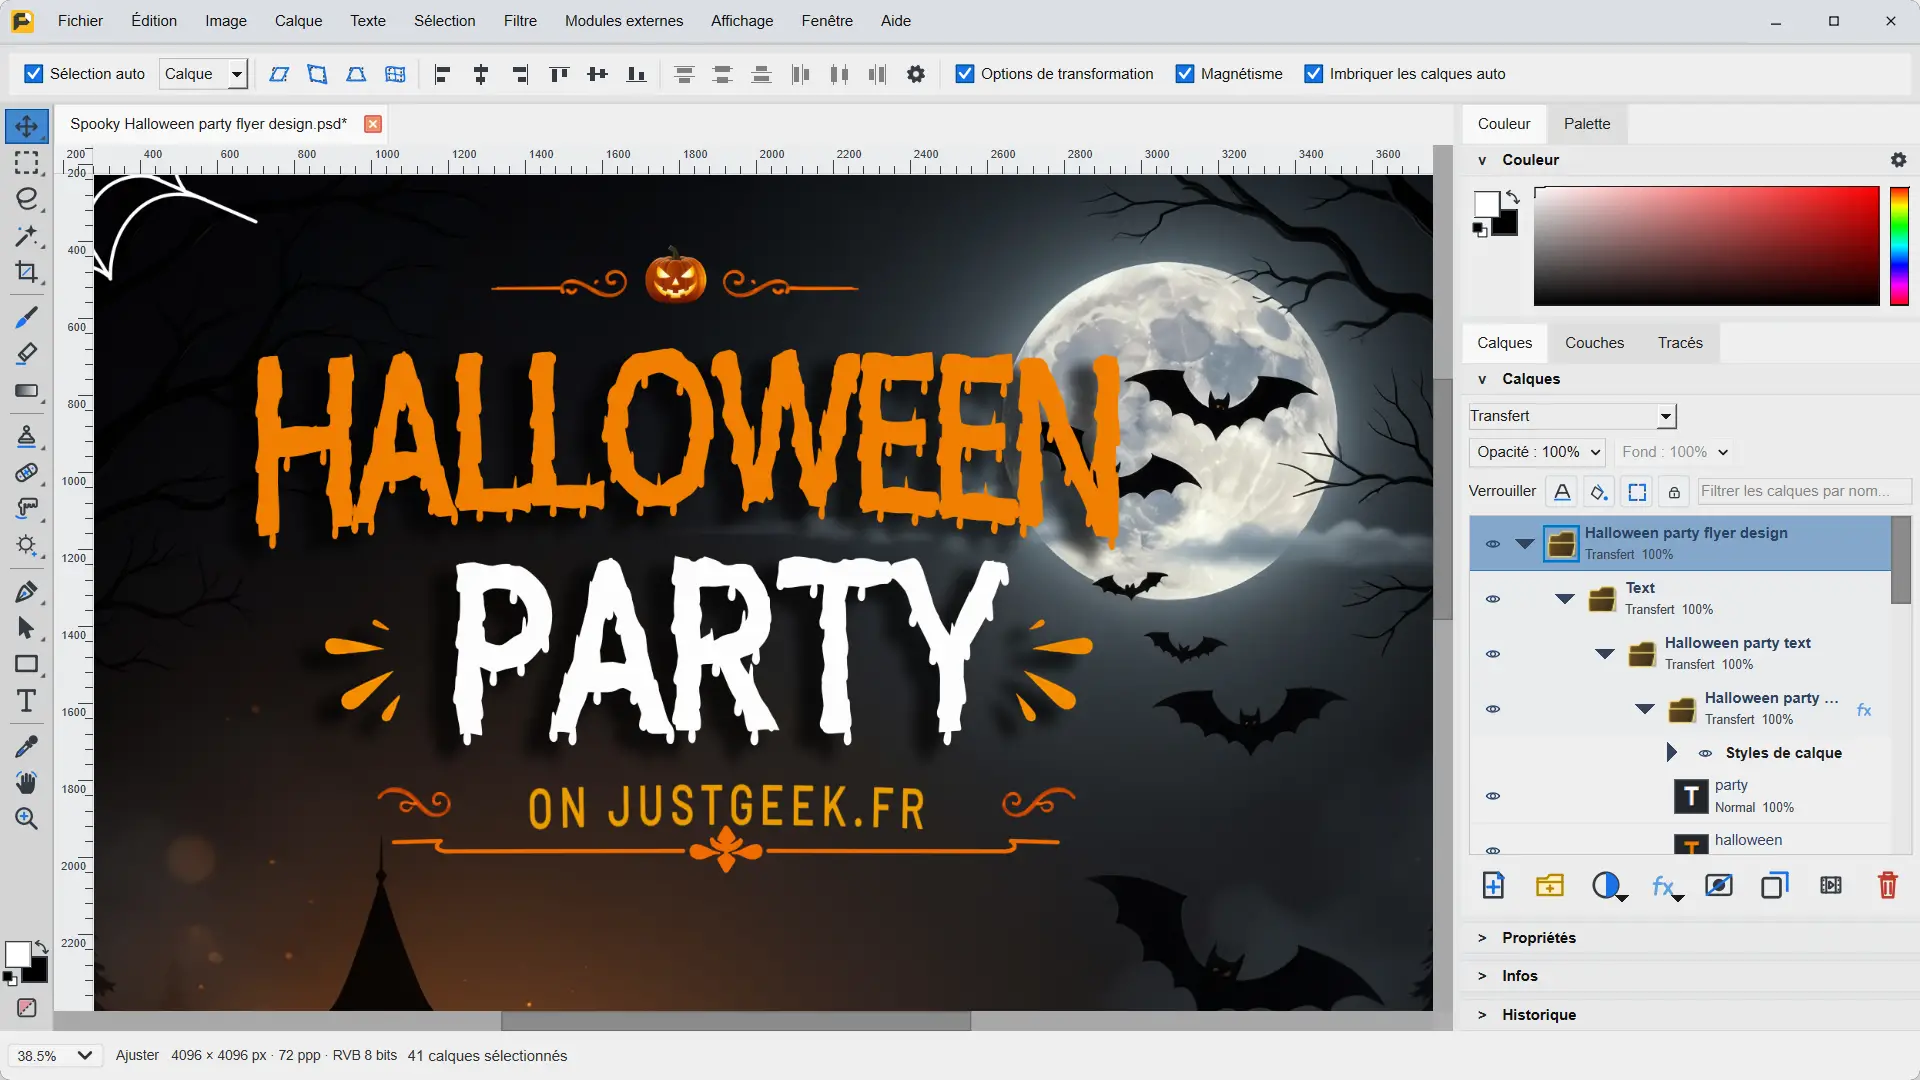Lock all with padlock button

[1674, 492]
